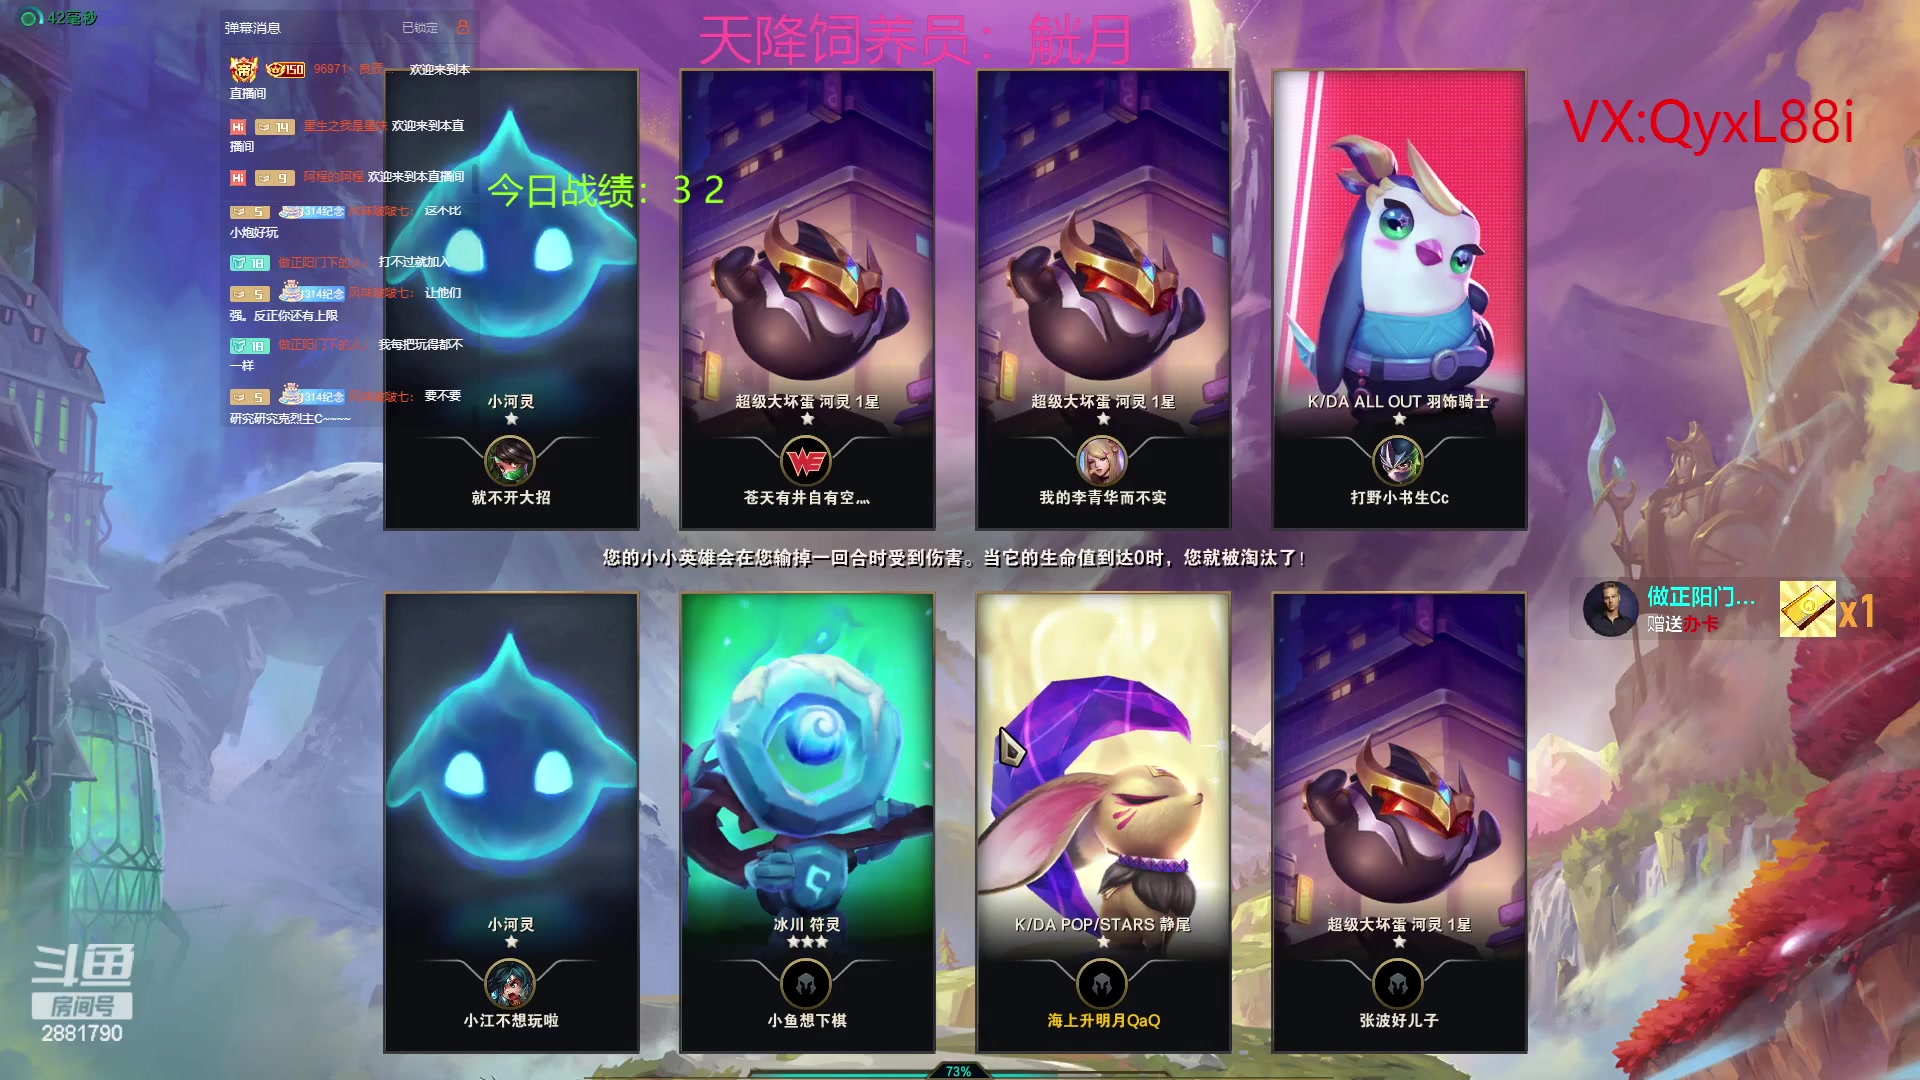The width and height of the screenshot is (1920, 1080).
Task: Click the 我的李青华而不实 player avatar
Action: tap(1102, 462)
